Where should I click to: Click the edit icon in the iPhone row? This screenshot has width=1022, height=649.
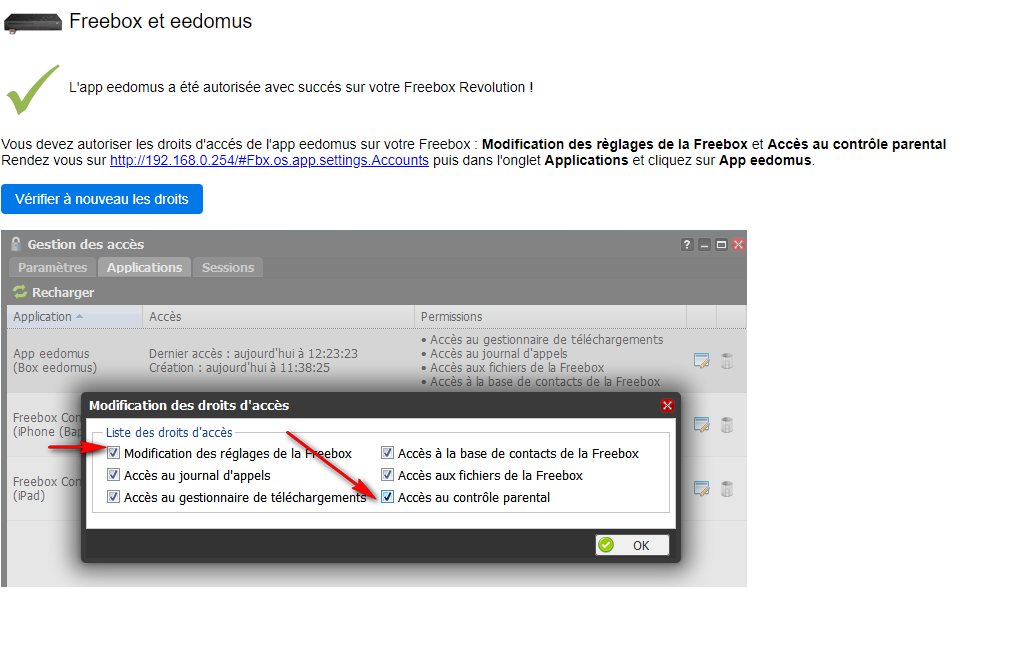tap(702, 425)
